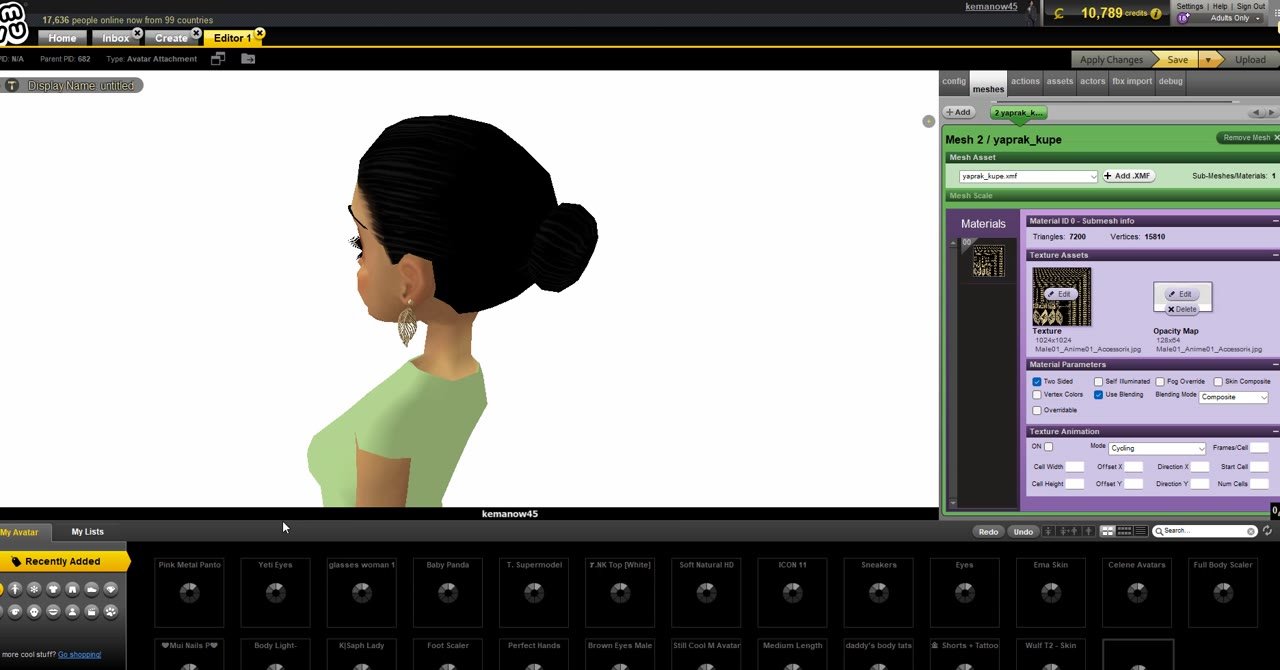This screenshot has height=670, width=1280.
Task: Switch to the actors tab
Action: [1092, 82]
